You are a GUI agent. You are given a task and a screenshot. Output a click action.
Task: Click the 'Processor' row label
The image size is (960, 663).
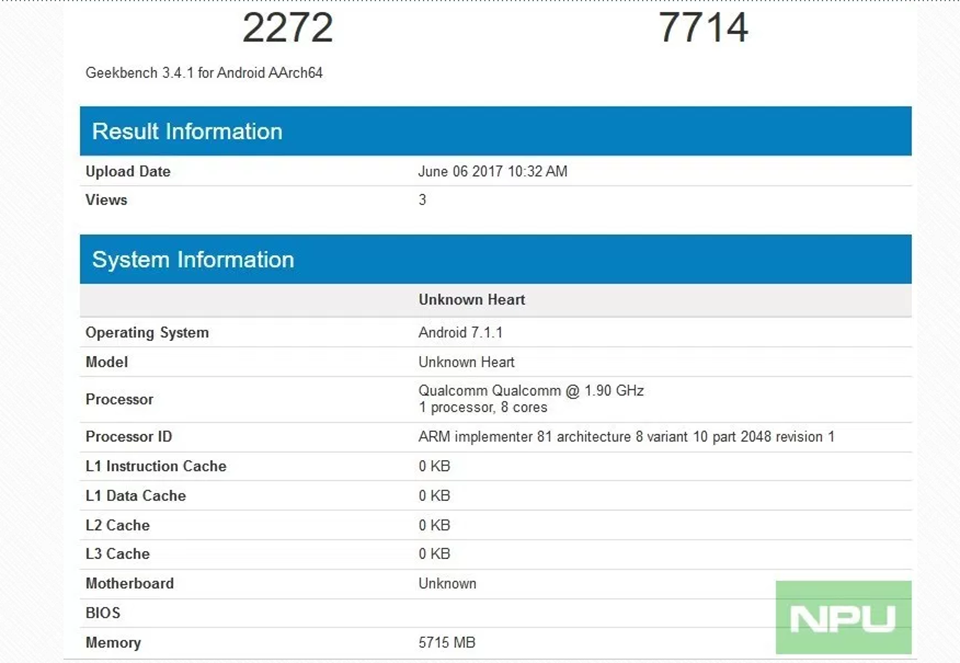[119, 399]
